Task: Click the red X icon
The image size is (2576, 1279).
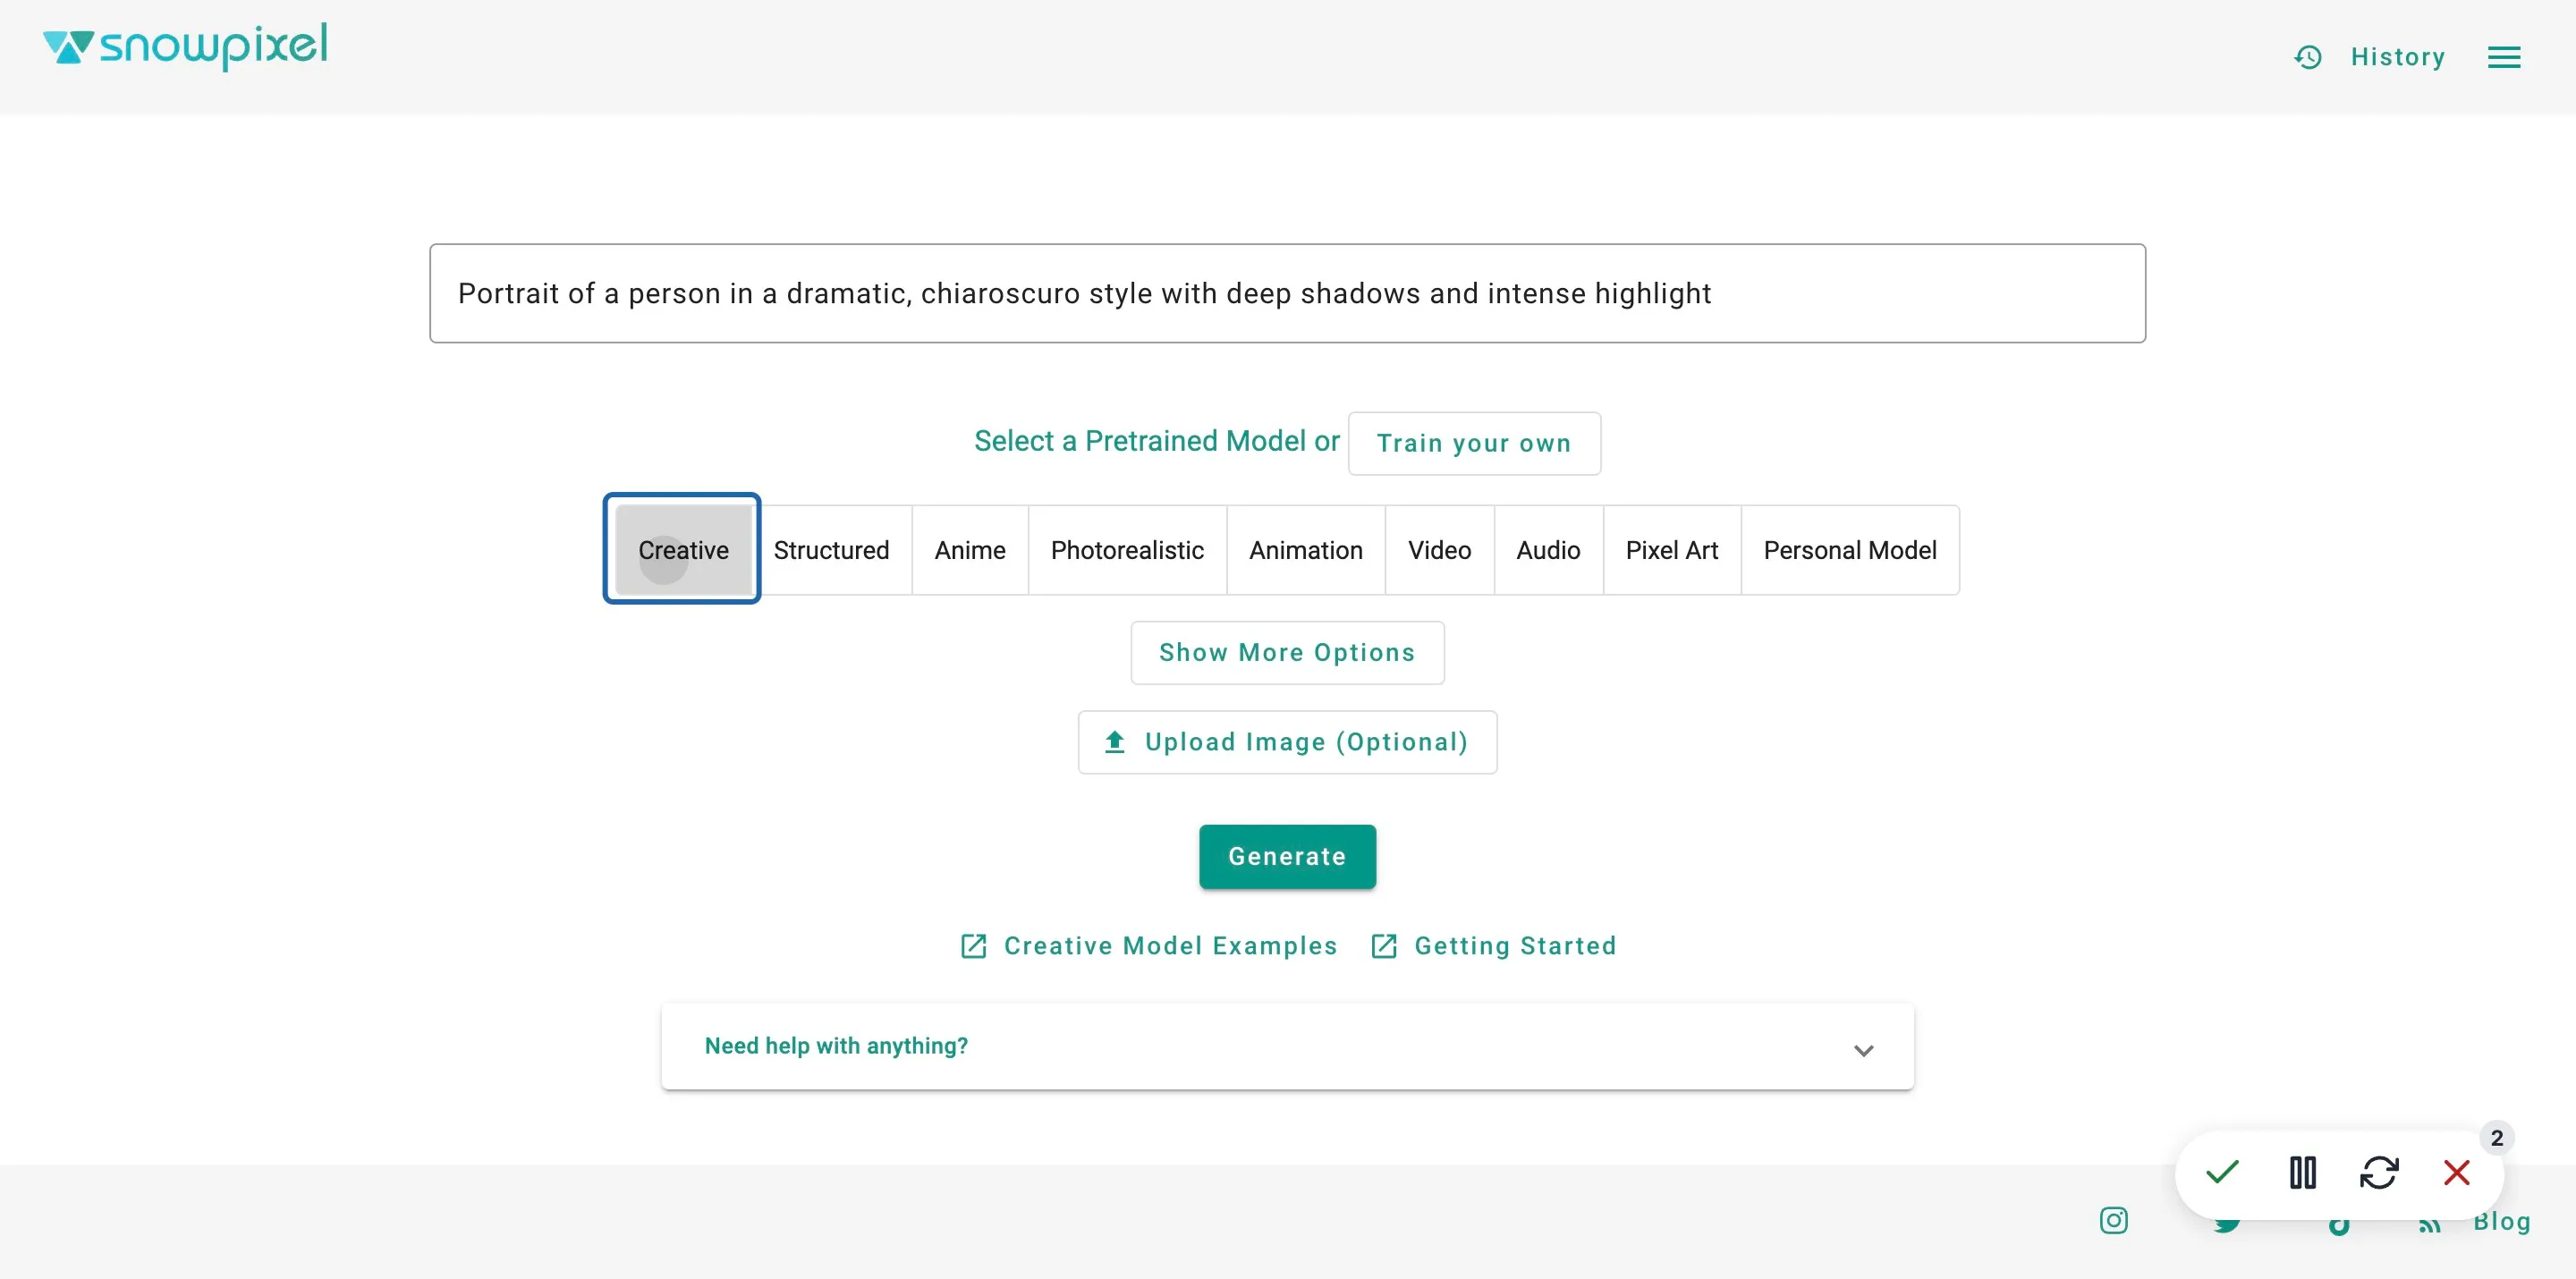Action: 2456,1172
